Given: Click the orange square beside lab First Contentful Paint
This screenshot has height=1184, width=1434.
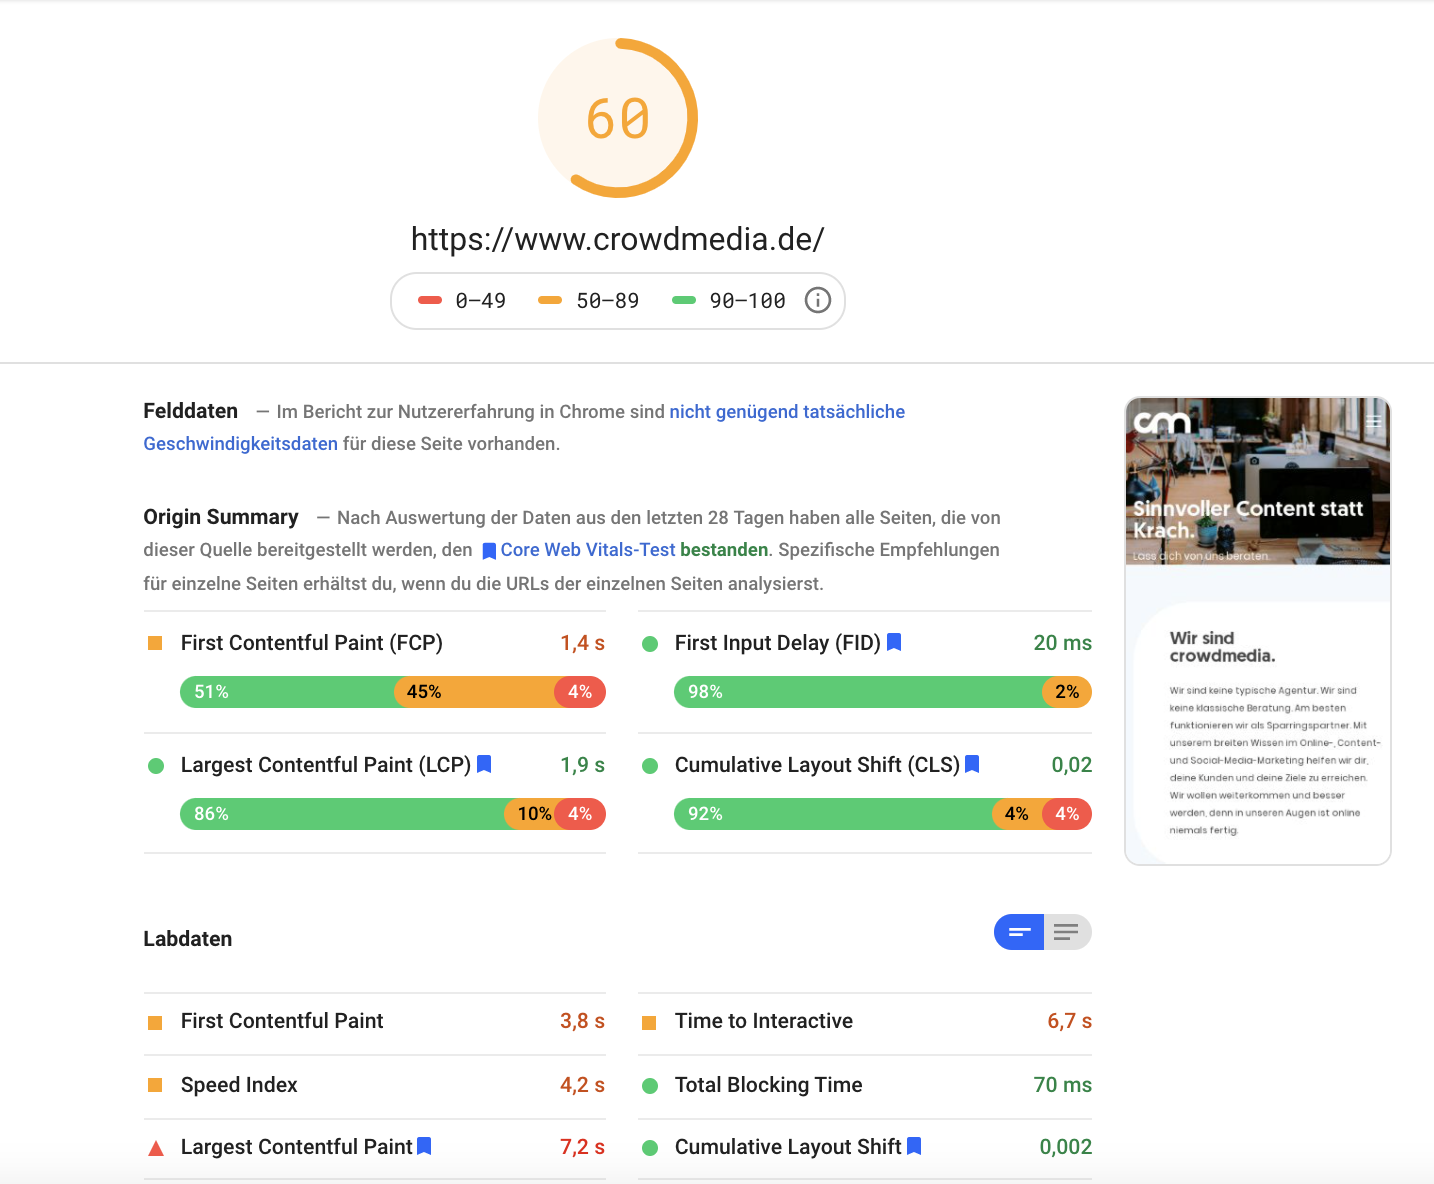Looking at the screenshot, I should 155,1022.
